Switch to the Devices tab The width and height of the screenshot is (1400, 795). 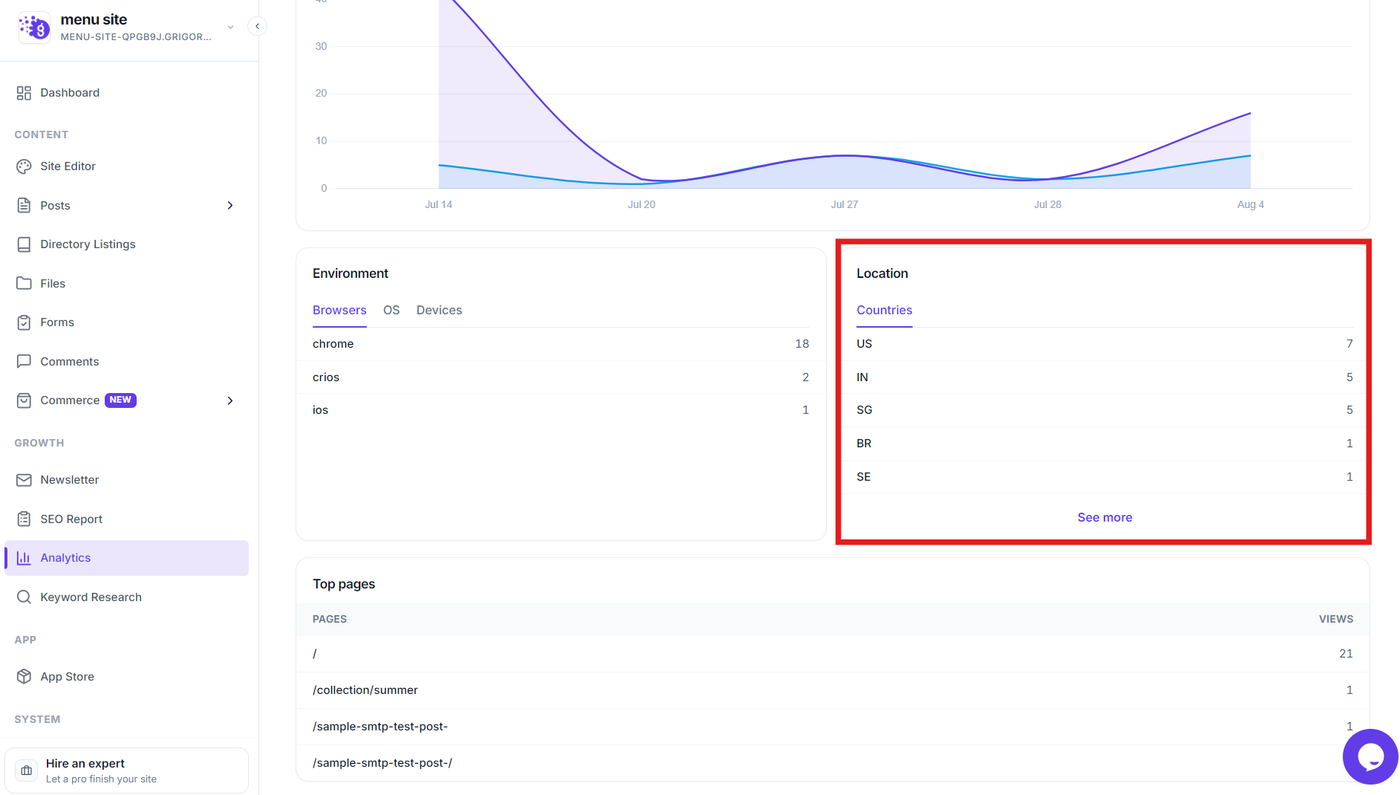coord(439,310)
